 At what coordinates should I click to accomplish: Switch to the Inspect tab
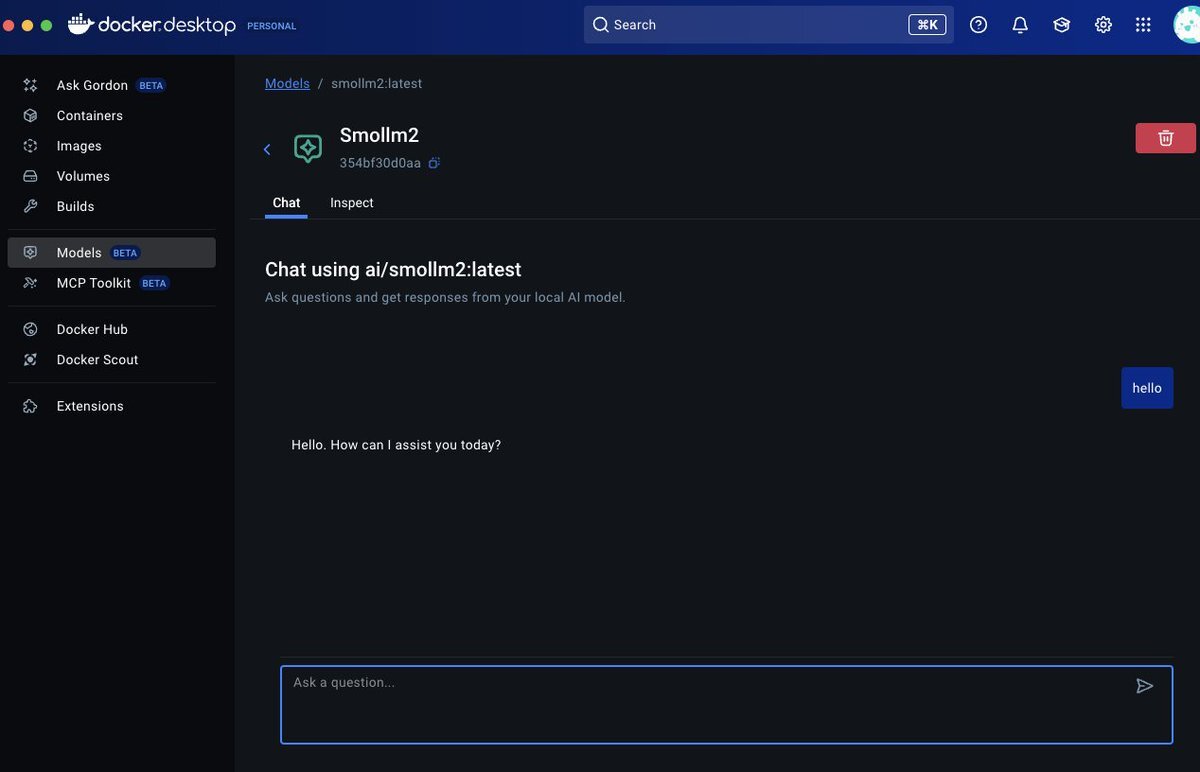[352, 203]
